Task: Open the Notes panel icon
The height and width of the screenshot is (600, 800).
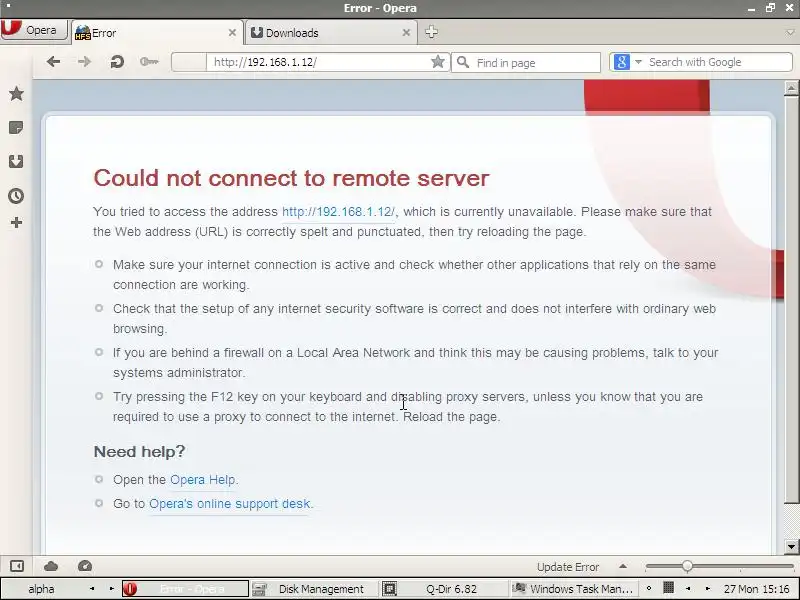Action: coord(16,128)
